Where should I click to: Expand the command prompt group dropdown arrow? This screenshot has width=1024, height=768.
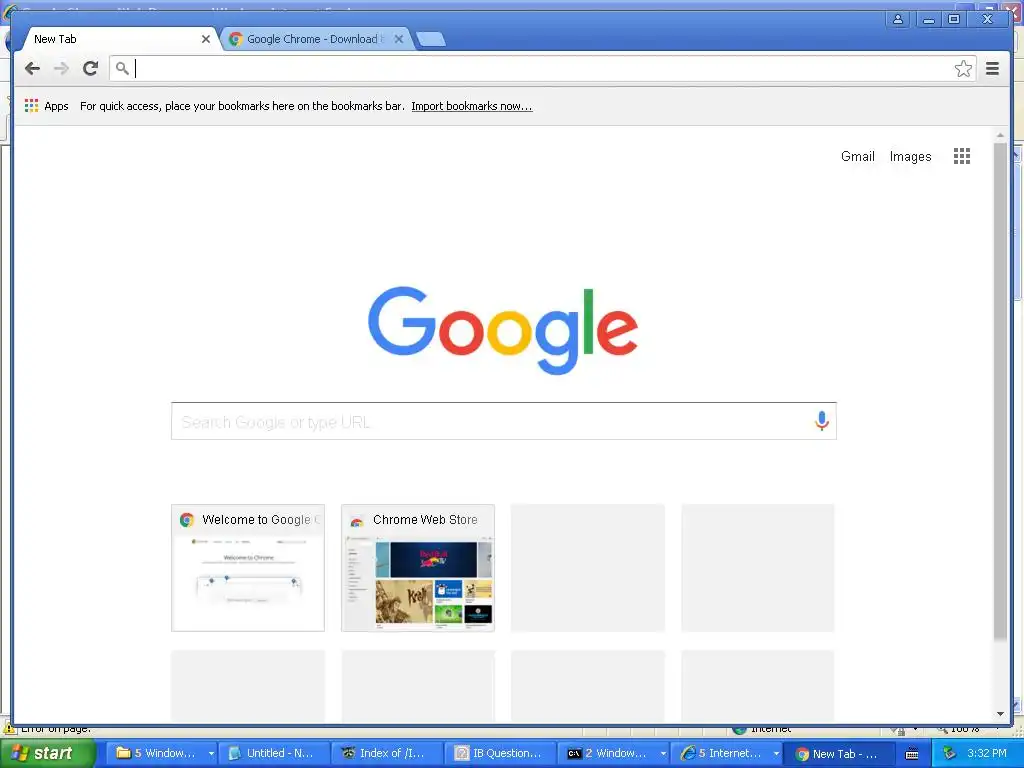point(663,754)
